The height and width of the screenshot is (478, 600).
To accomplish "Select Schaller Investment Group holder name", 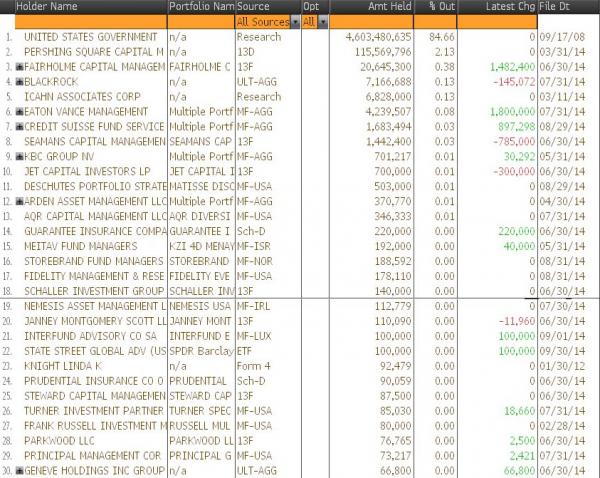I will (x=94, y=291).
